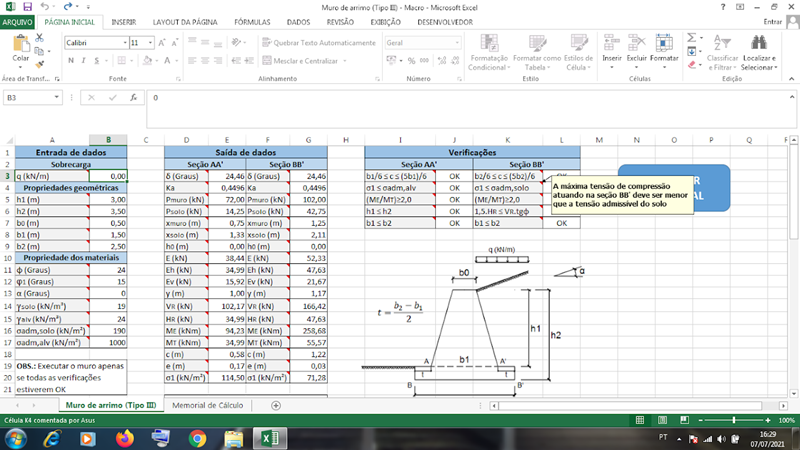Align text to the right
This screenshot has width=800, height=450.
coord(218,61)
